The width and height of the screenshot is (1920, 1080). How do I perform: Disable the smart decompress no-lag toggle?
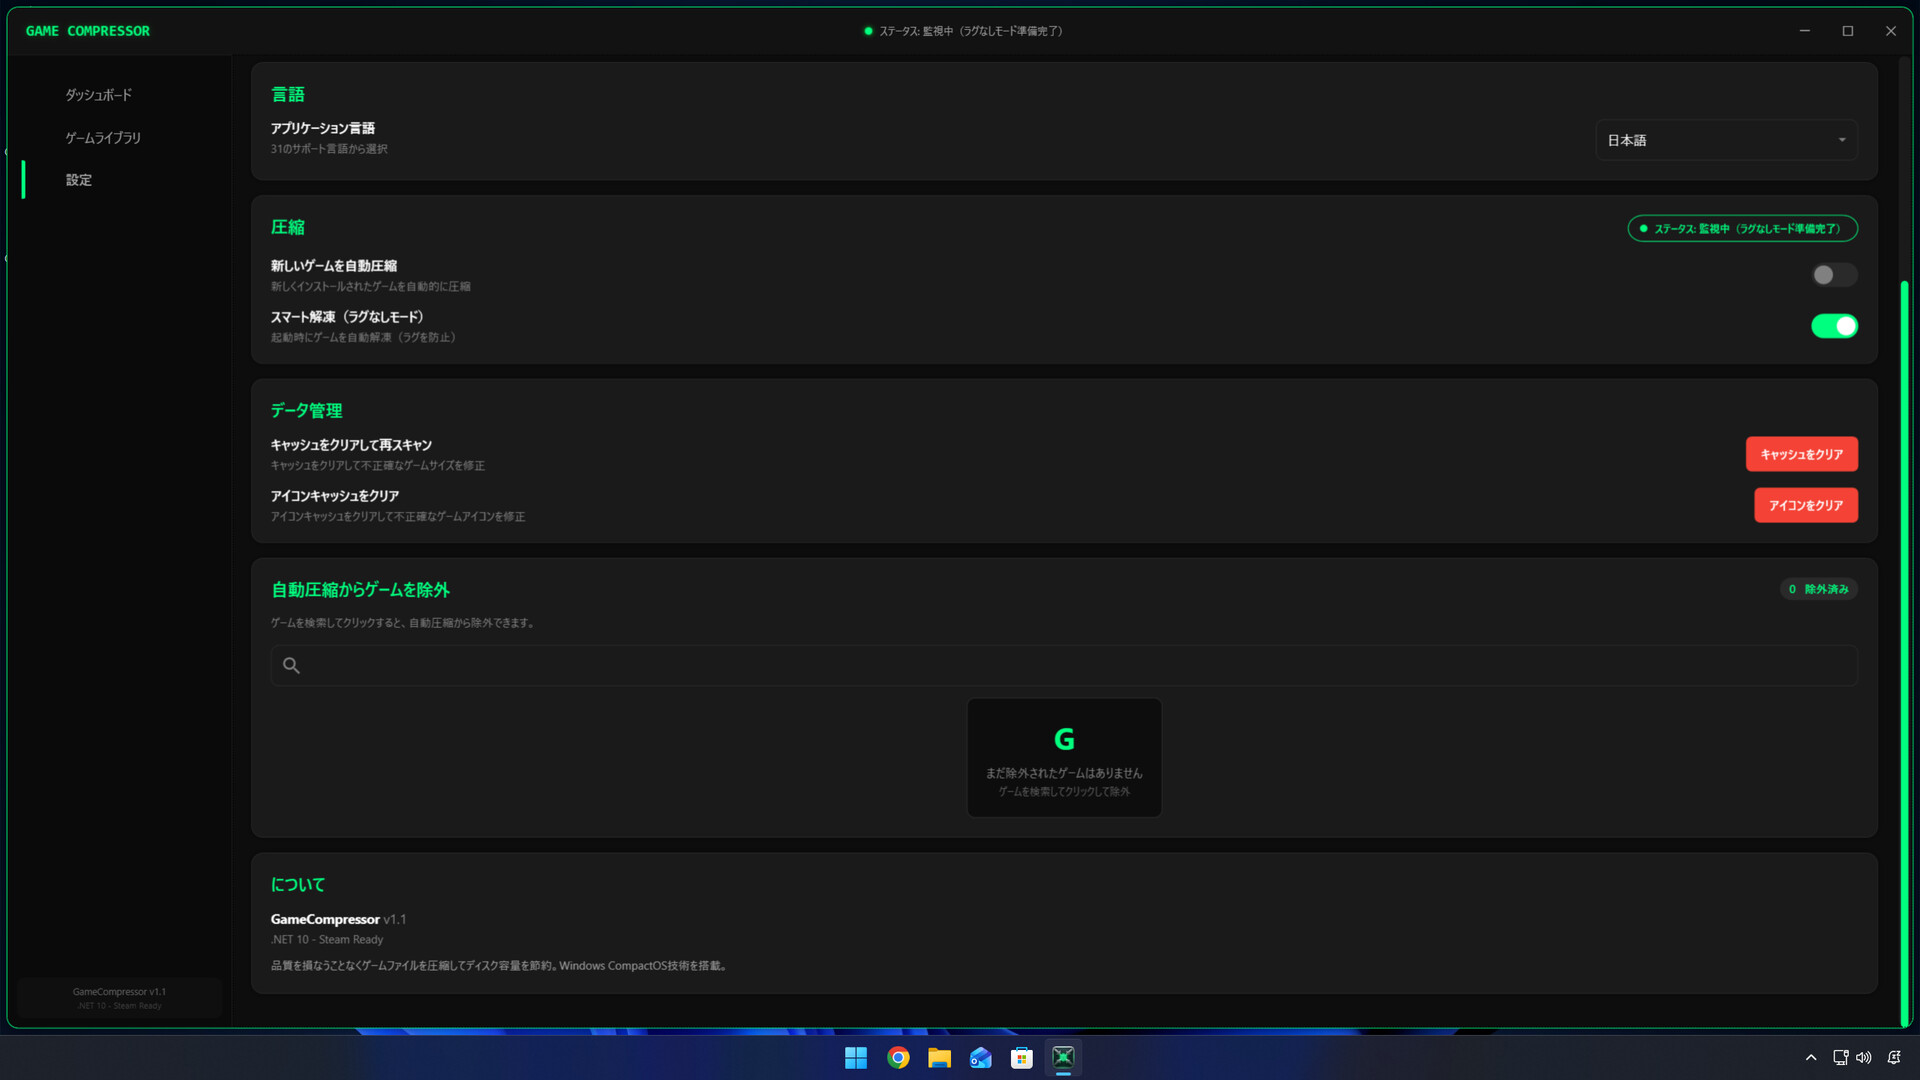pyautogui.click(x=1833, y=326)
